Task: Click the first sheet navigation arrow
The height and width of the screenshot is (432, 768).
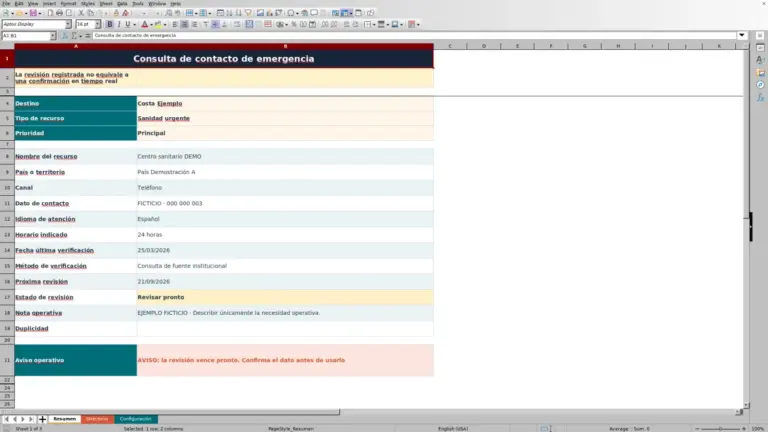Action: click(x=6, y=419)
